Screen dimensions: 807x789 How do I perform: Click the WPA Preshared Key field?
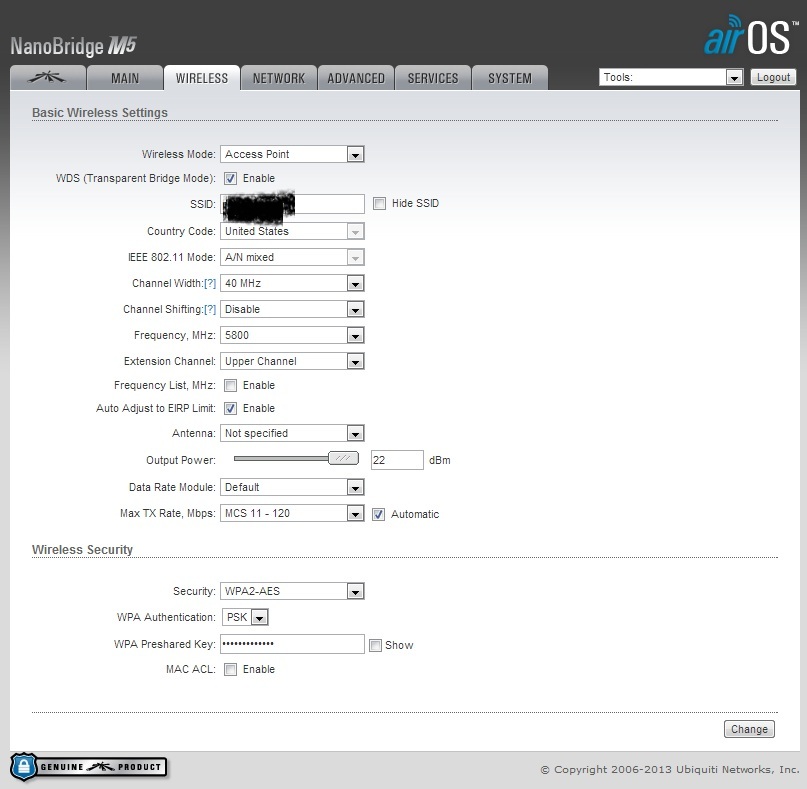point(292,644)
